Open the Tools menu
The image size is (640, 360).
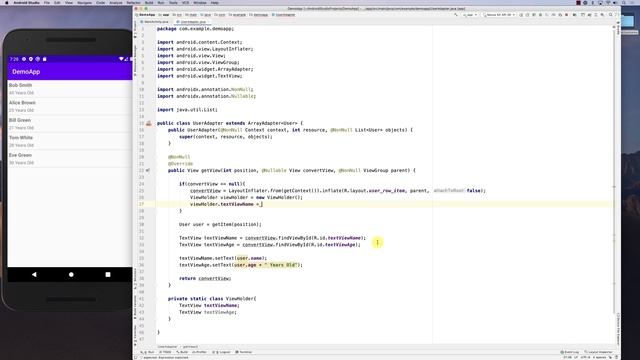(x=173, y=2)
